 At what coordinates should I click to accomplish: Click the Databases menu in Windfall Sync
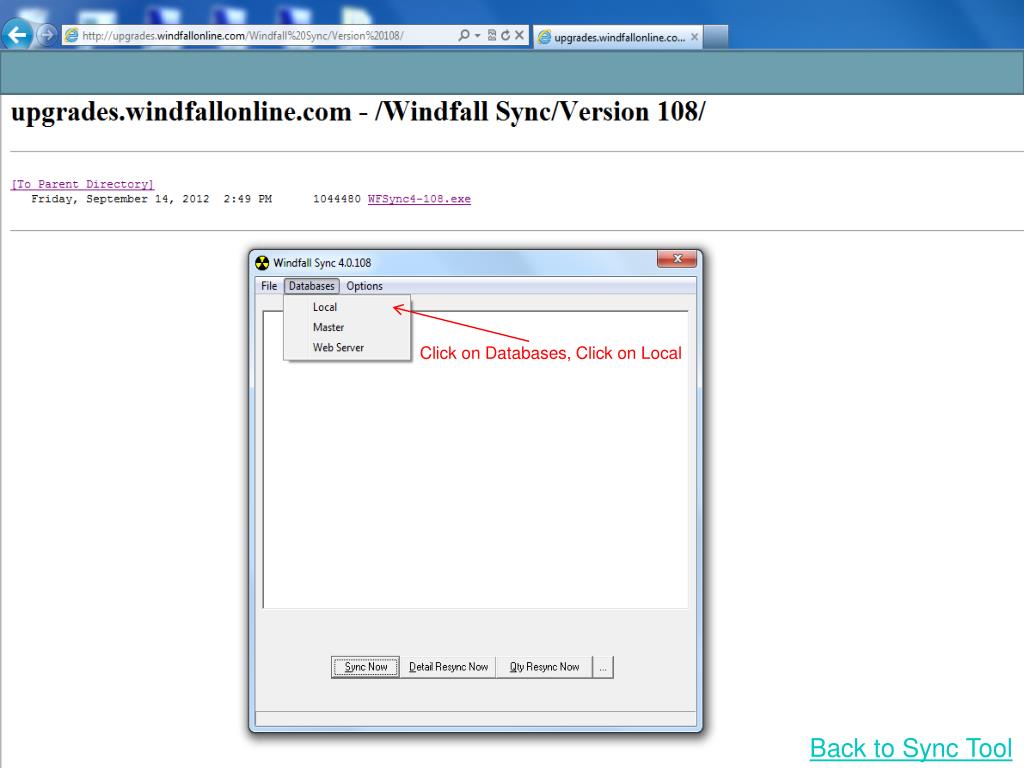pyautogui.click(x=312, y=286)
